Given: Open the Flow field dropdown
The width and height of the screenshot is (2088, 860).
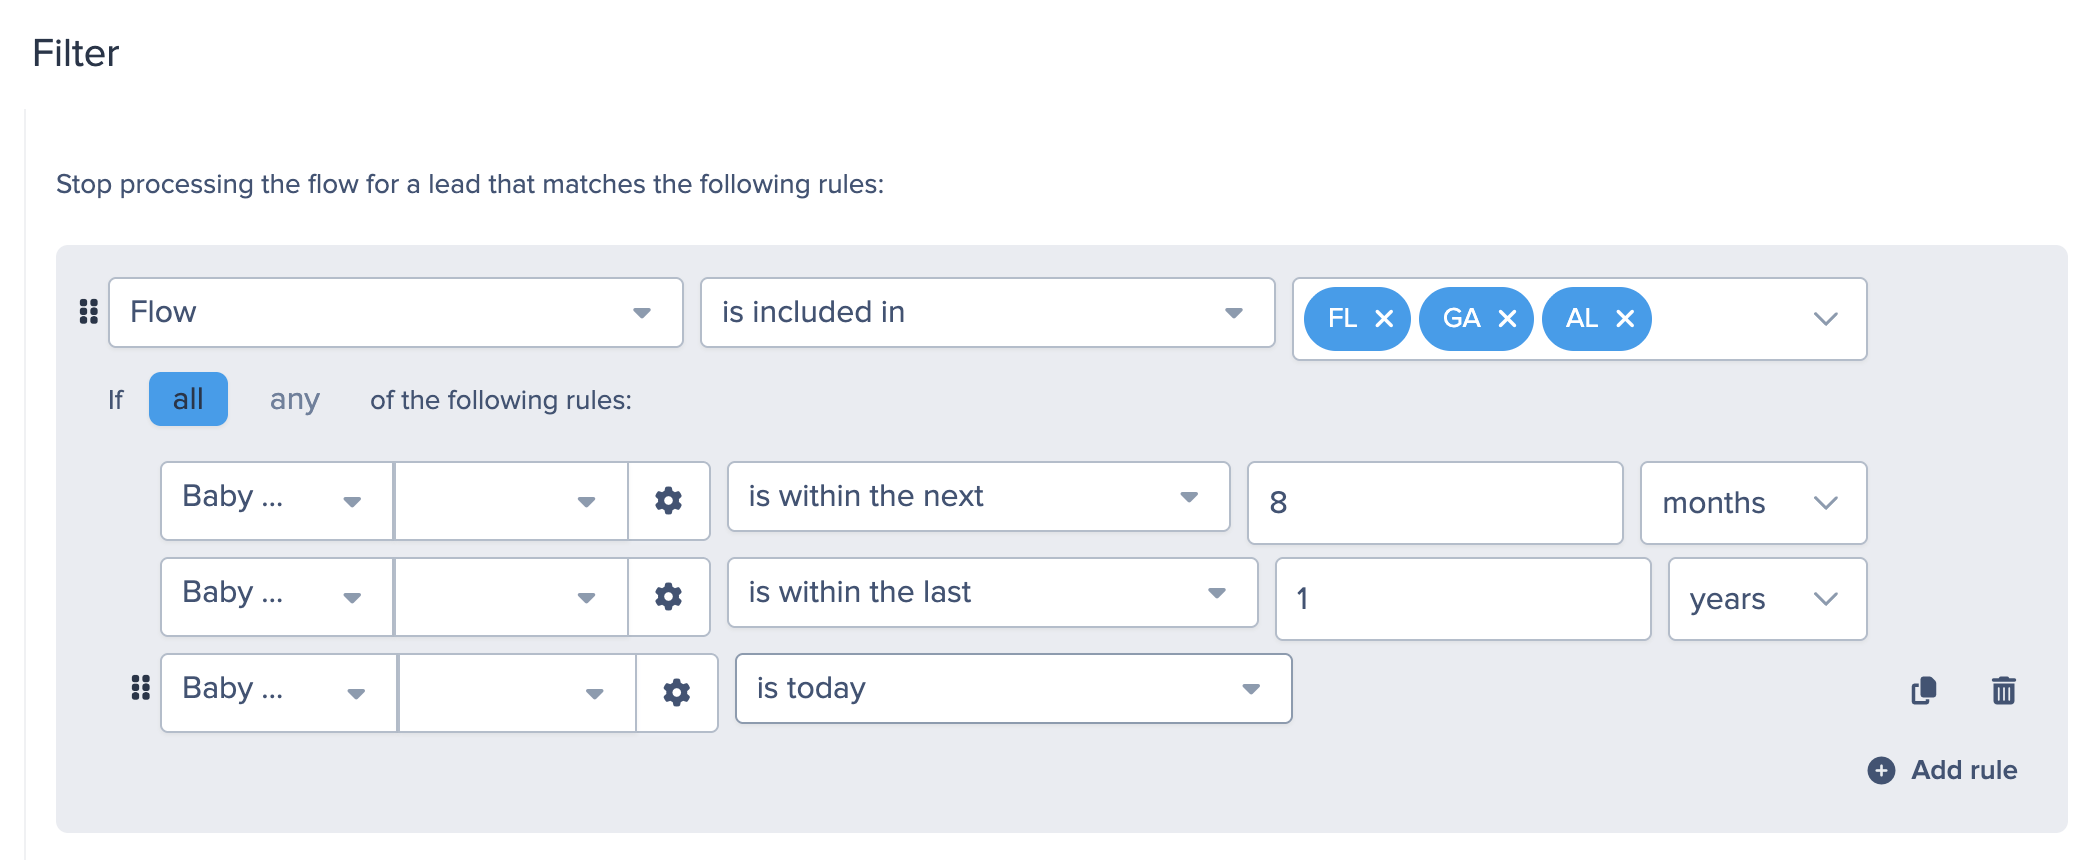Looking at the screenshot, I should (396, 312).
